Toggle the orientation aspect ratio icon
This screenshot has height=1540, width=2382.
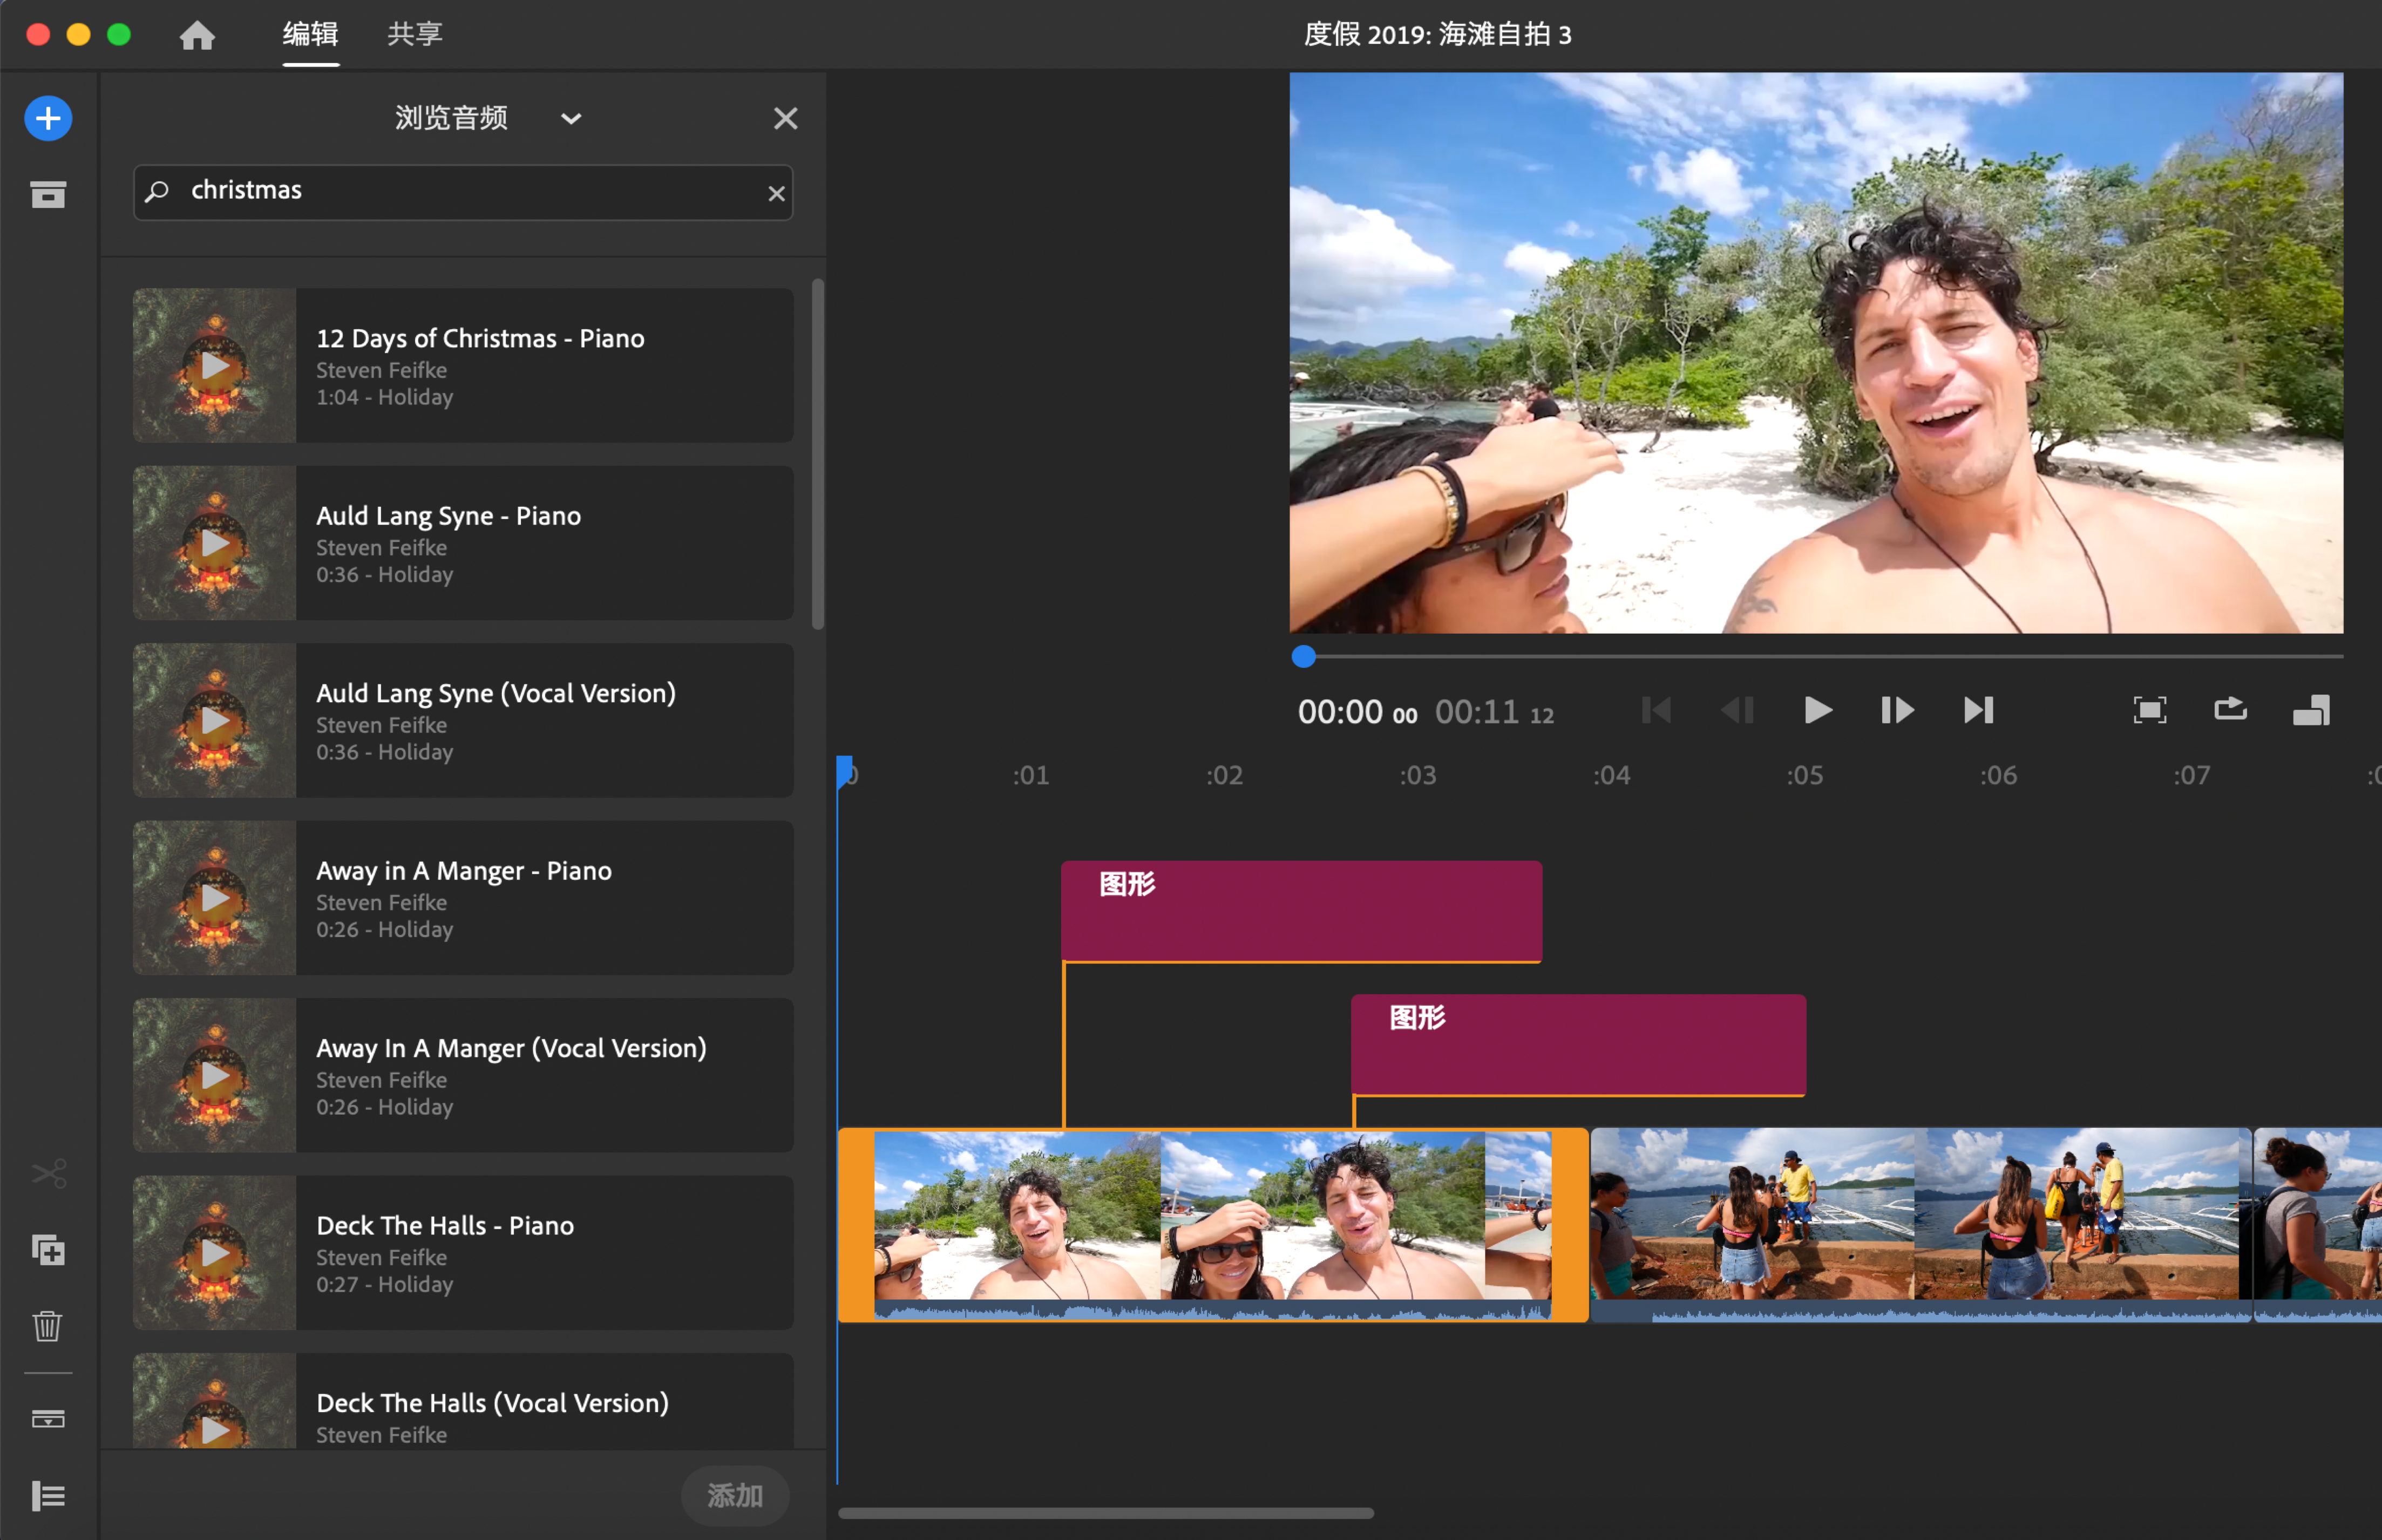coord(2311,710)
